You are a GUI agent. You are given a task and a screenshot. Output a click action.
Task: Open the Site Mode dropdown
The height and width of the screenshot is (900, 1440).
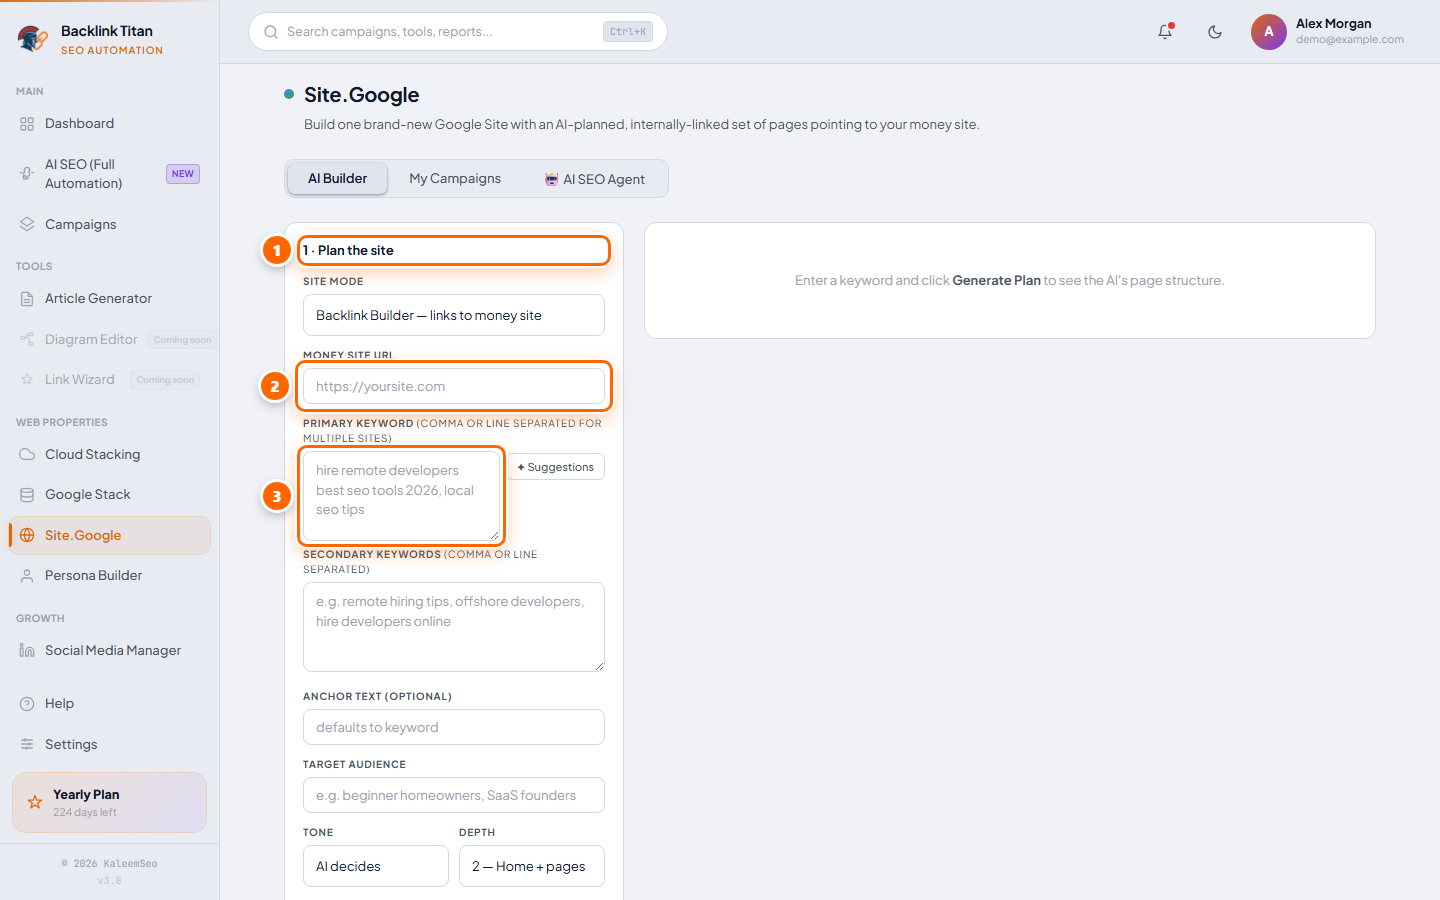pyautogui.click(x=454, y=315)
